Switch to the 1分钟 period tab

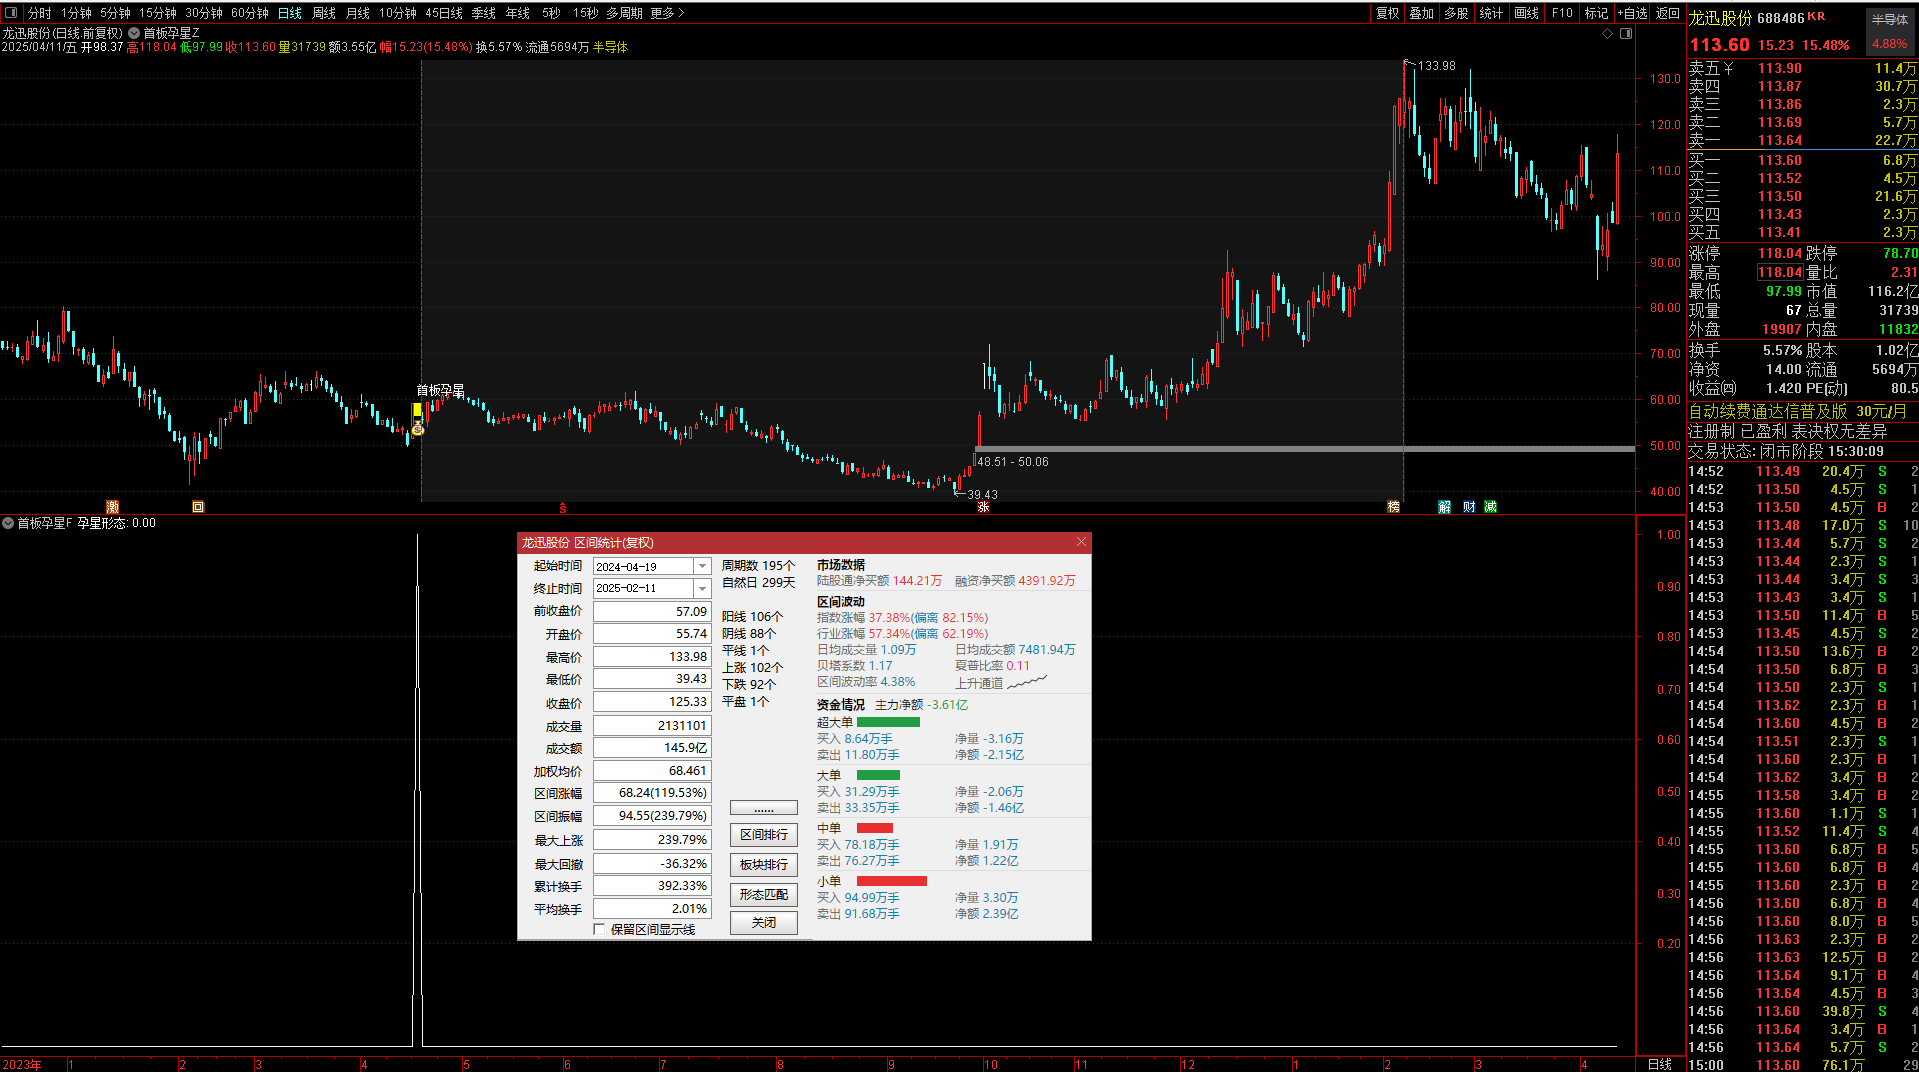point(76,13)
